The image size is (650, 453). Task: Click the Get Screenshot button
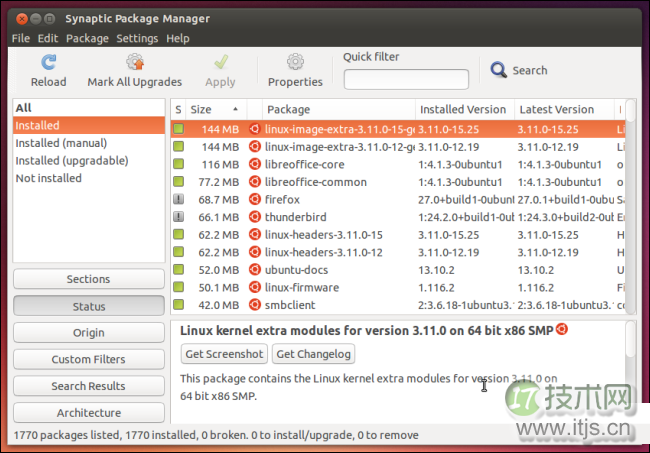224,354
